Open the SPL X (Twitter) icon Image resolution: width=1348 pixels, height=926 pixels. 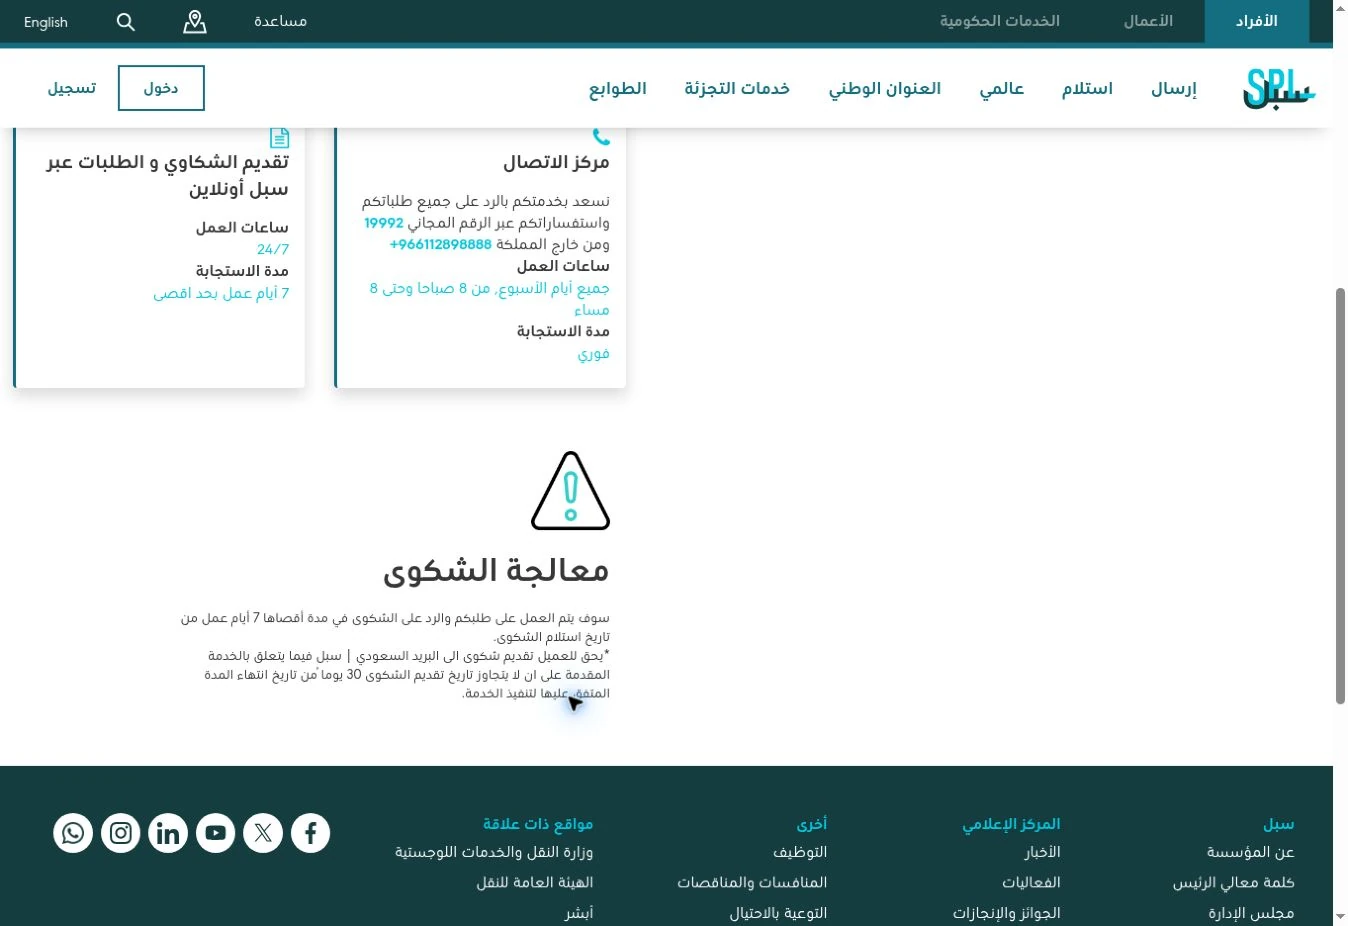click(x=263, y=833)
